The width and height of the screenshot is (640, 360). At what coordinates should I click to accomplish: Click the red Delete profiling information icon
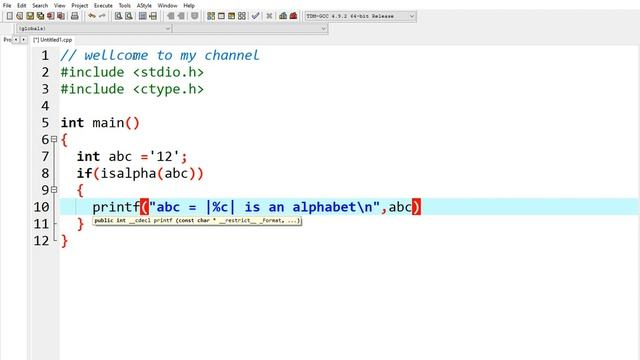pos(293,16)
